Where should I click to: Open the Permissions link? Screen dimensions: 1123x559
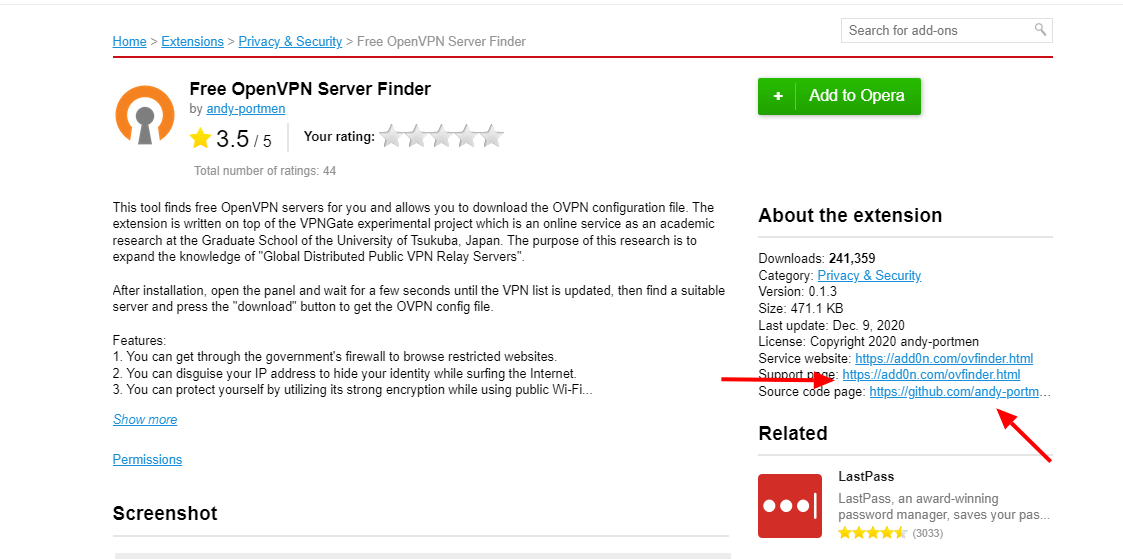coord(147,460)
